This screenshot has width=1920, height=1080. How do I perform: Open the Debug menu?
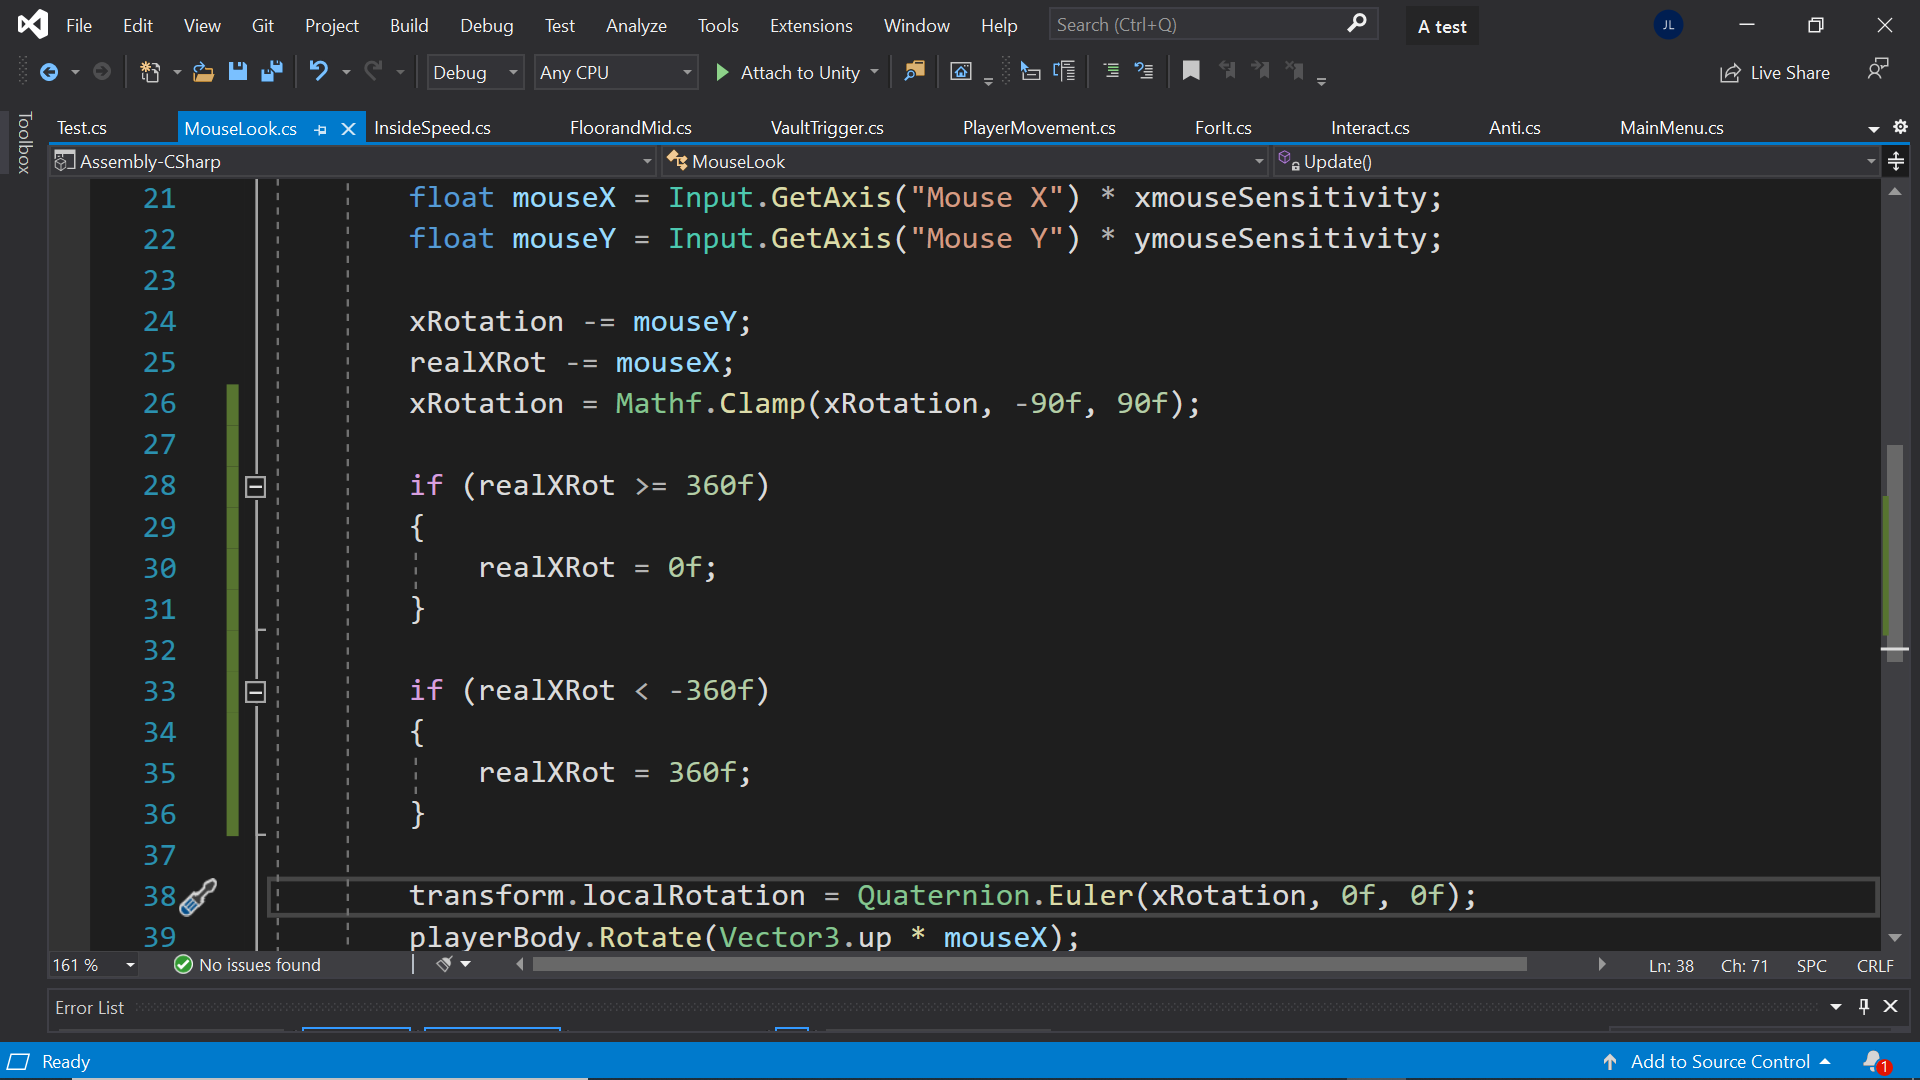(x=486, y=25)
